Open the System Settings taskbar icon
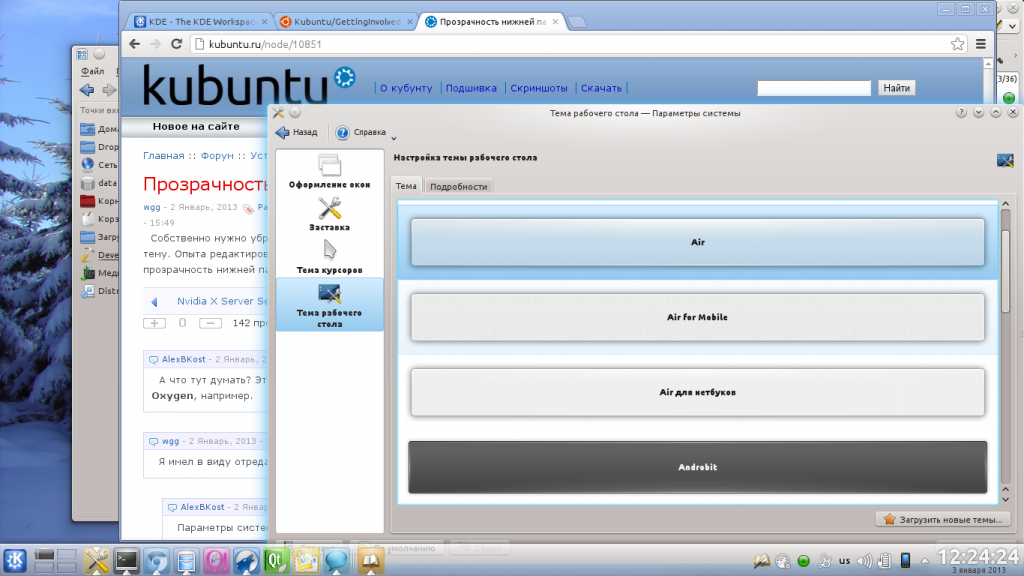This screenshot has height=576, width=1024. (96, 560)
